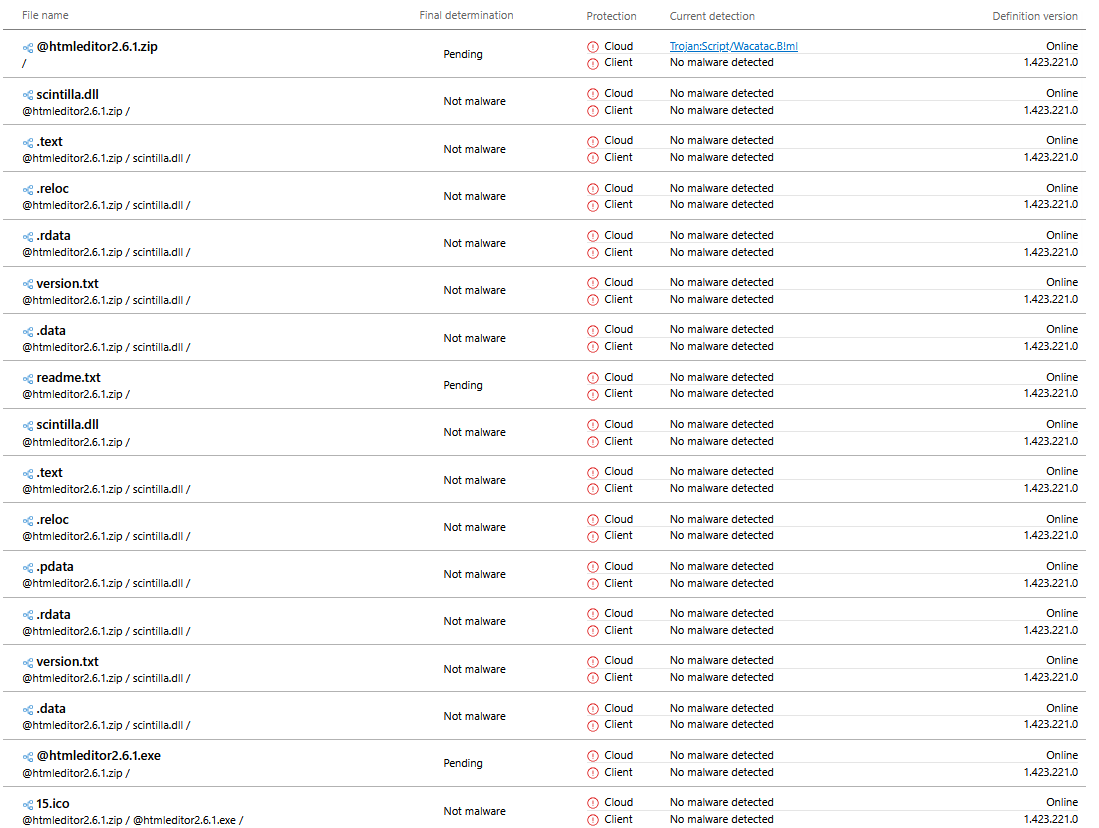Click Not malware status of 15.ico
The image size is (1099, 828).
(x=475, y=811)
